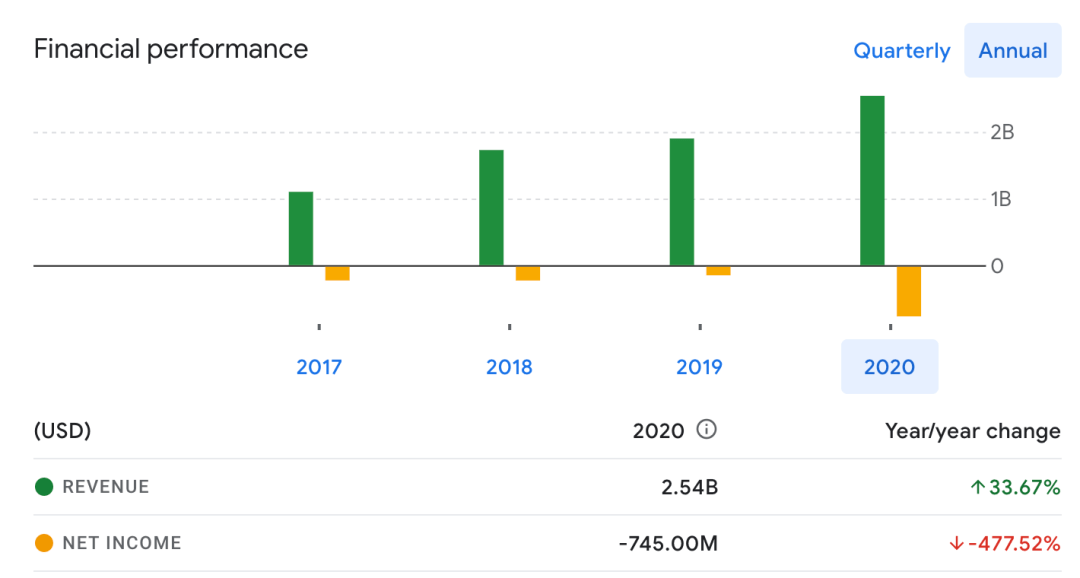Click the 2020 orange net income bar

(908, 291)
